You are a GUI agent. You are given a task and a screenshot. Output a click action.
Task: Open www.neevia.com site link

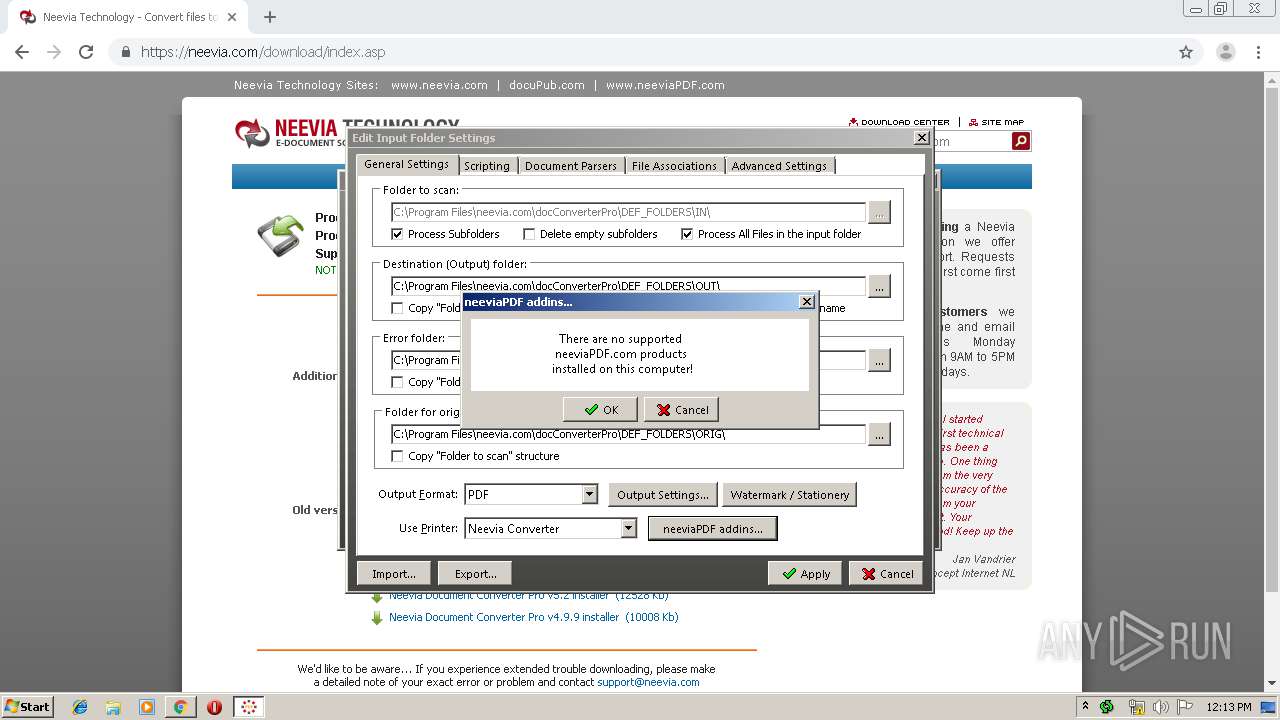(439, 85)
